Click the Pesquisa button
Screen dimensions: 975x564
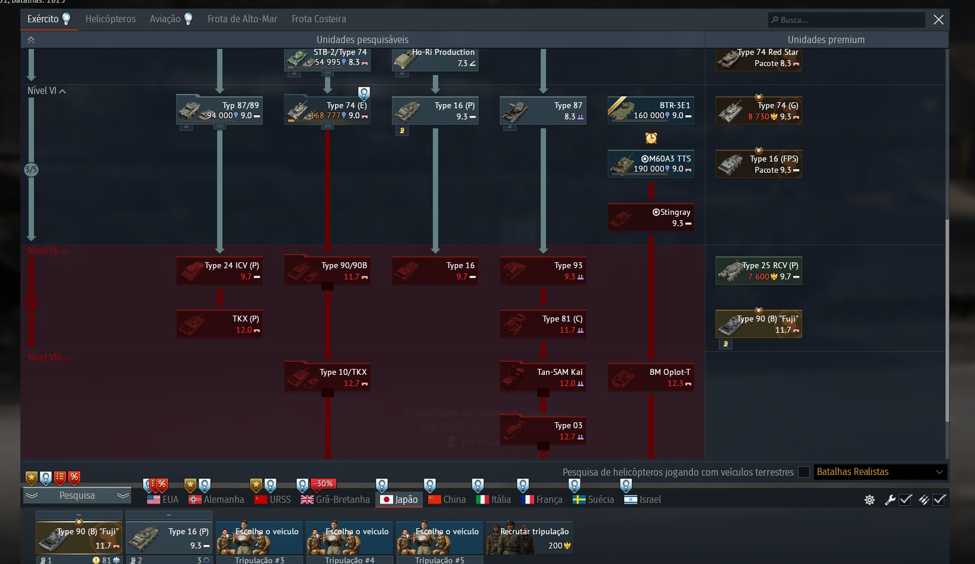point(77,496)
